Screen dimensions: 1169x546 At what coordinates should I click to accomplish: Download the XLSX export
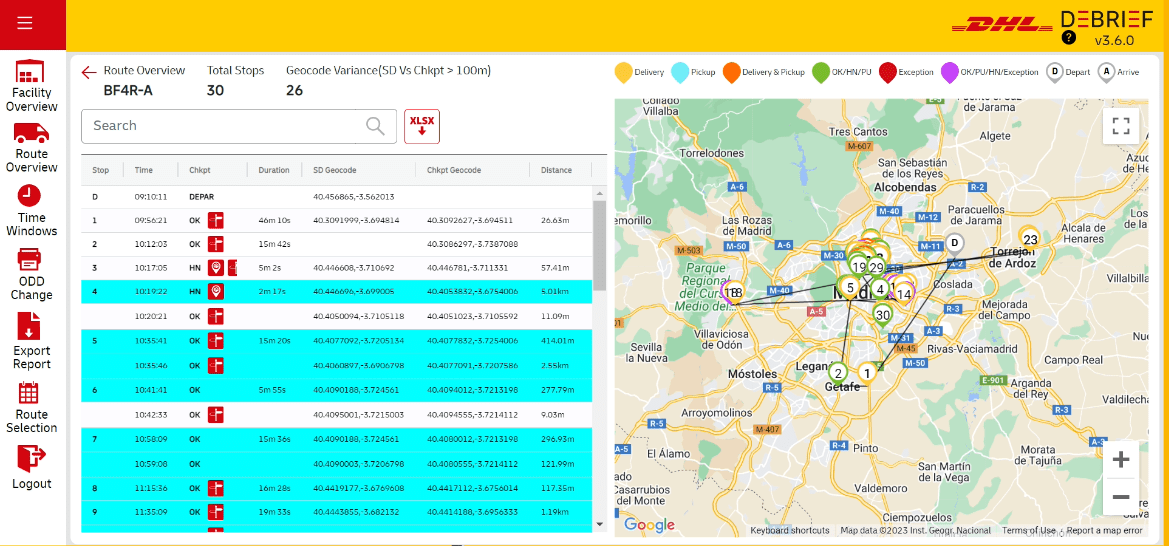click(422, 126)
